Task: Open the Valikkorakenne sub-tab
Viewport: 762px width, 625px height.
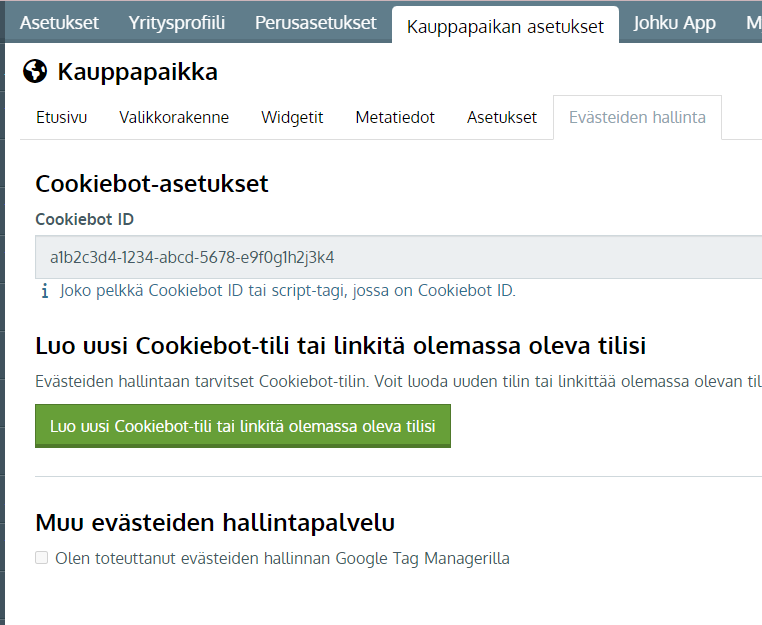Action: coord(174,118)
